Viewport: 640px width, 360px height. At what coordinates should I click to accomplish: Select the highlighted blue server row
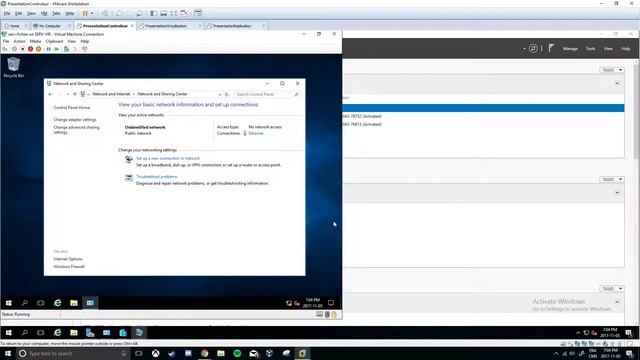point(483,108)
